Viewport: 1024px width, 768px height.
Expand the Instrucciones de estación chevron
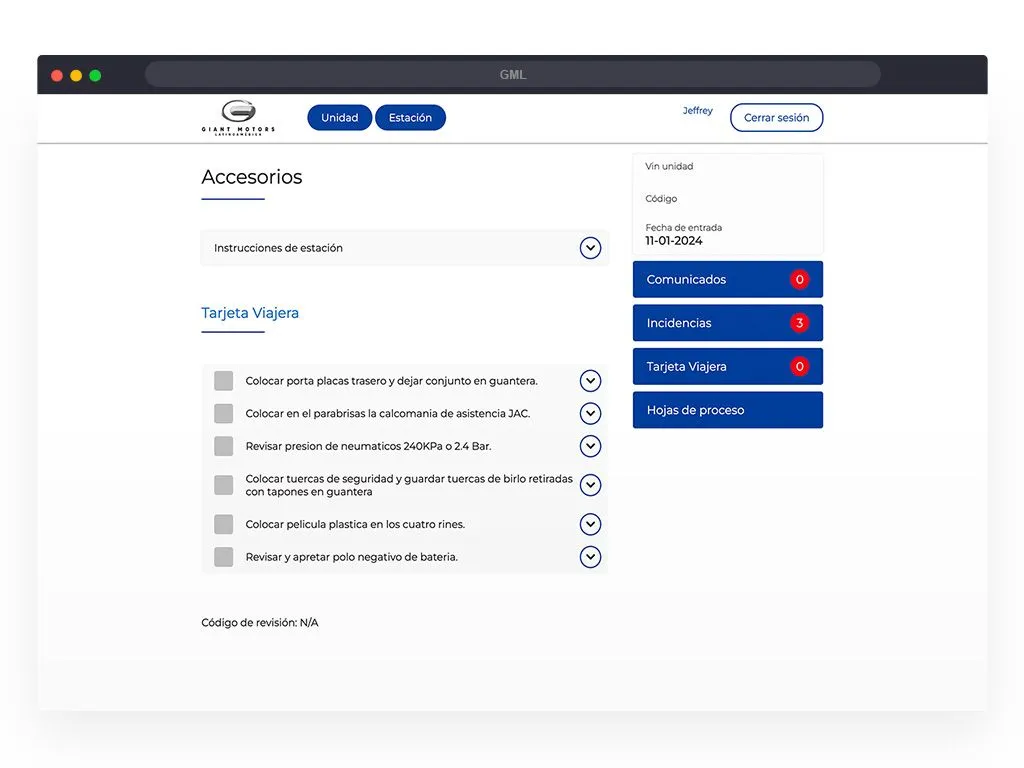click(590, 248)
